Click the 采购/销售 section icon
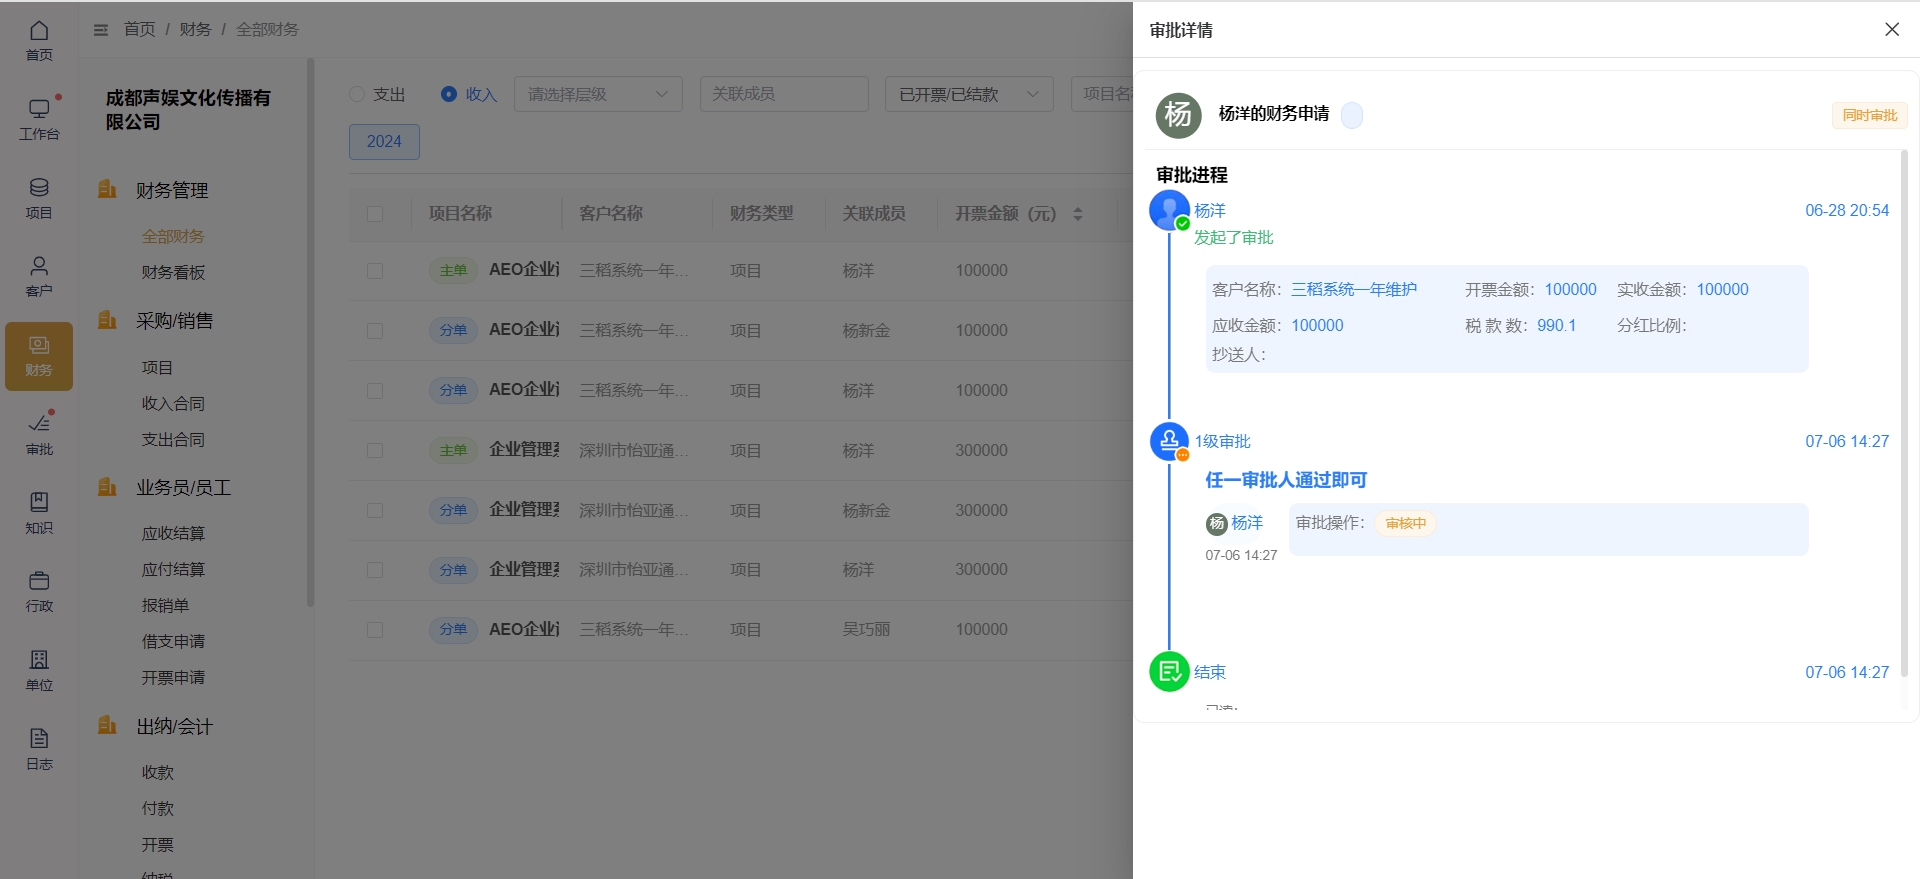 click(x=107, y=320)
